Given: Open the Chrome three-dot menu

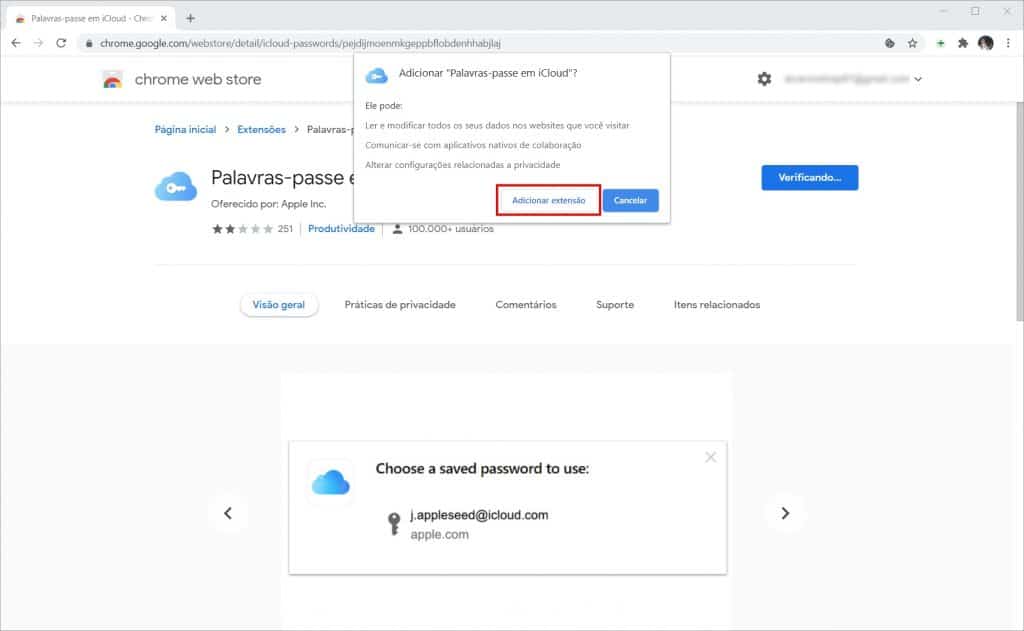Looking at the screenshot, I should coord(1008,43).
